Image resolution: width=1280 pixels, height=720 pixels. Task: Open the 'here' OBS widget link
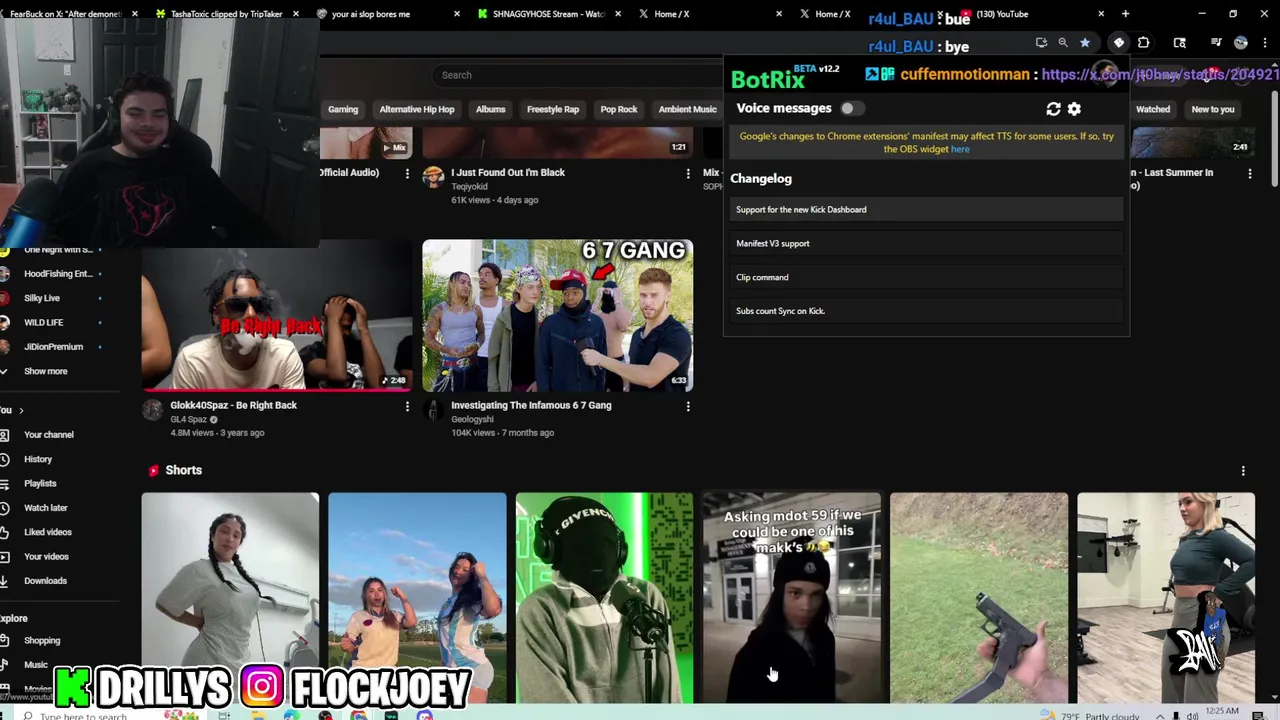click(960, 150)
